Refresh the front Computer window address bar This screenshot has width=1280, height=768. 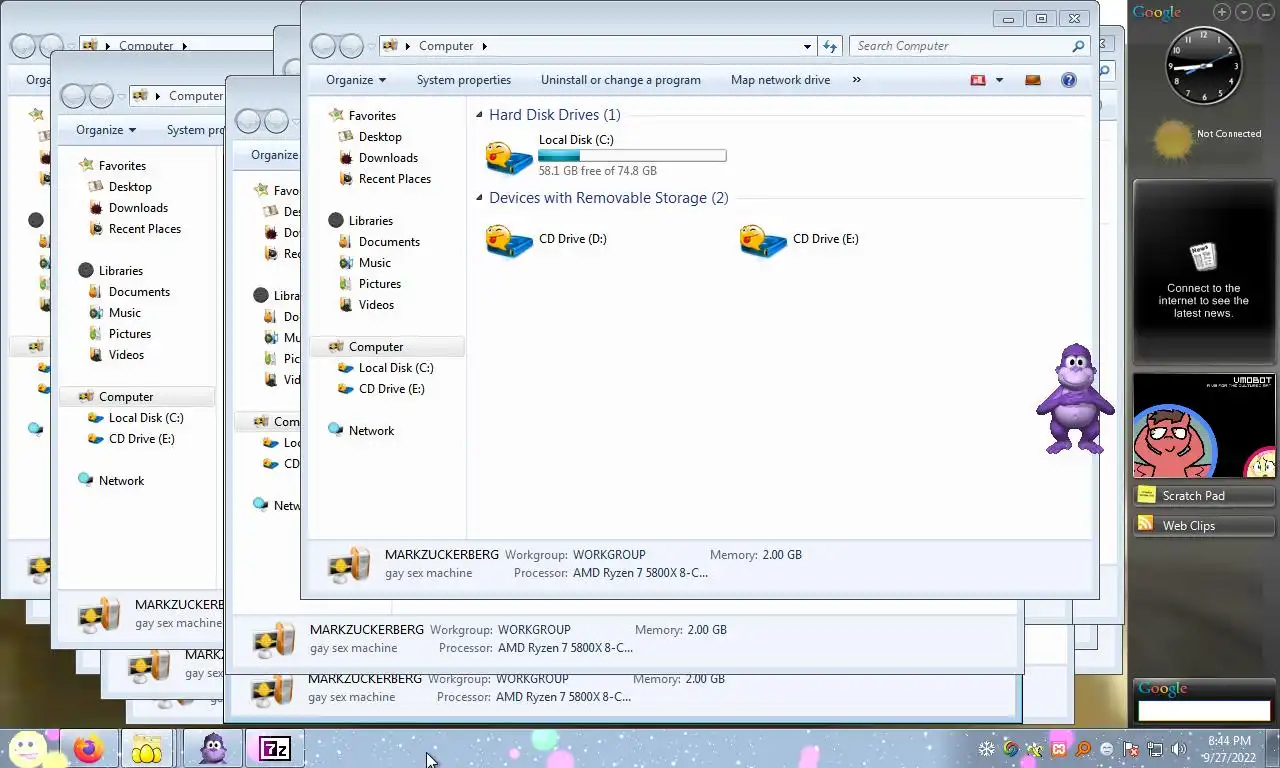click(829, 46)
